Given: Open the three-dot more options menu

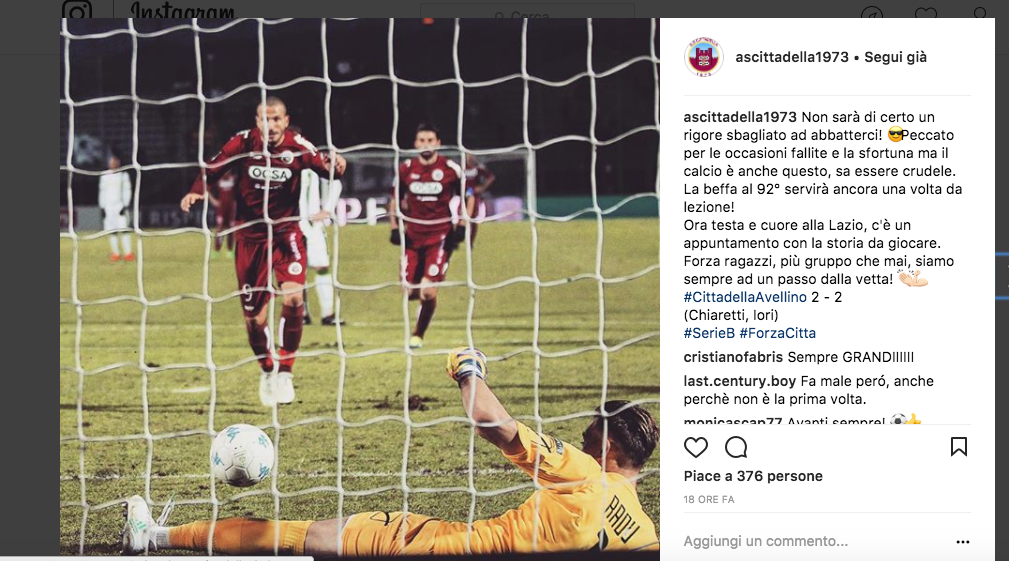Looking at the screenshot, I should (x=963, y=542).
